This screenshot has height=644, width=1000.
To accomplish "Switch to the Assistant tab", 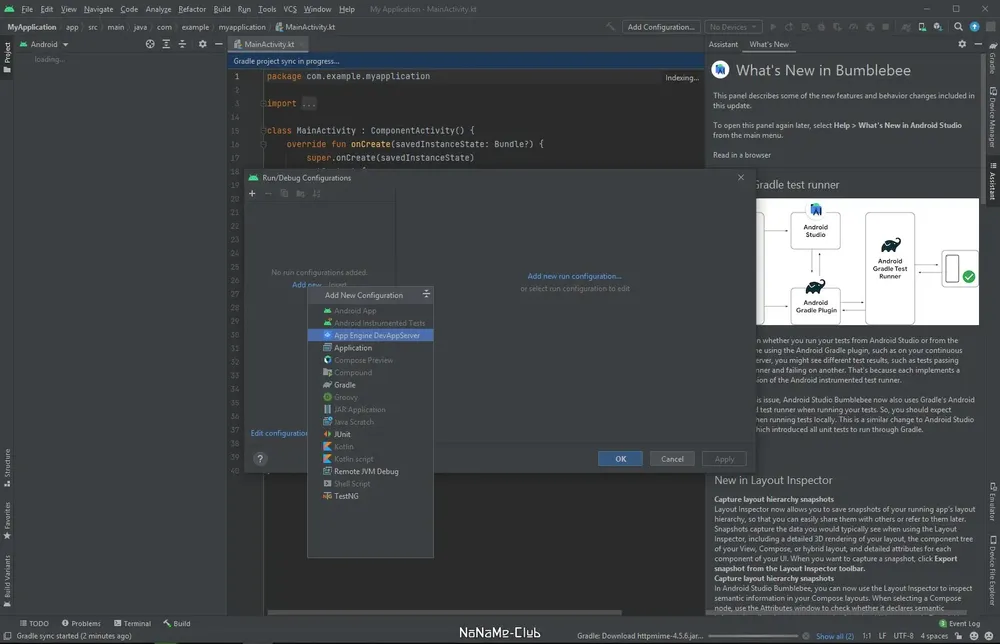I will coord(723,44).
